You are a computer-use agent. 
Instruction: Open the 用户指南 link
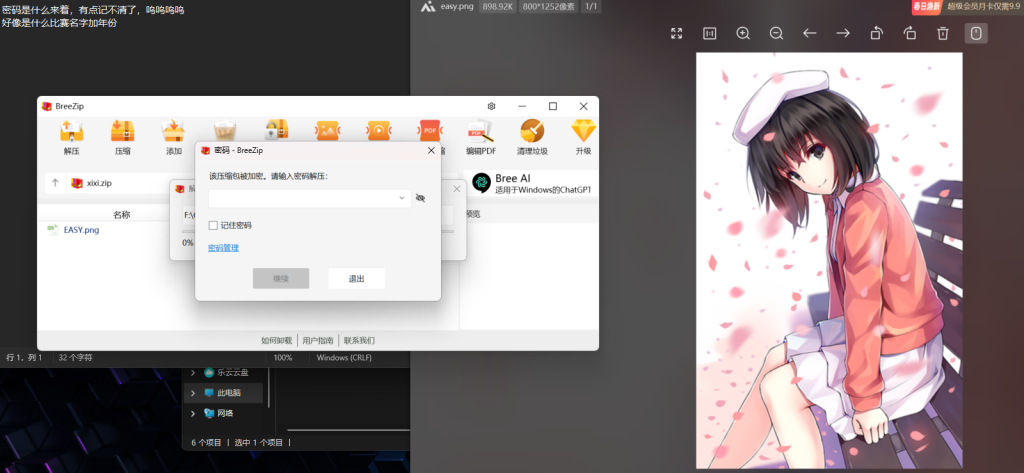click(x=318, y=340)
